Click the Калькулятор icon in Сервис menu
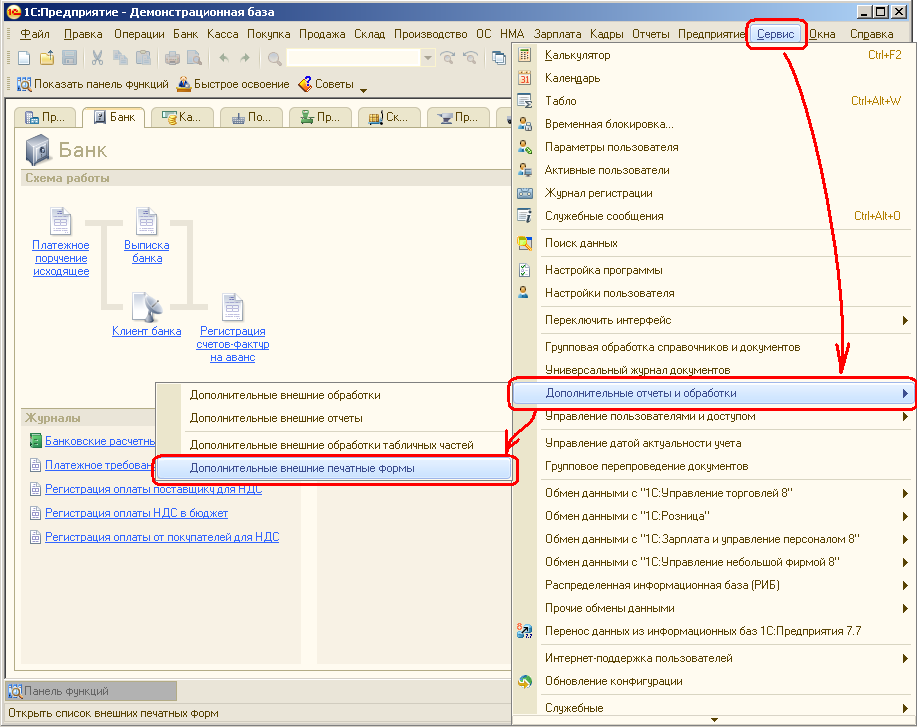Viewport: 917px width, 727px height. point(525,55)
